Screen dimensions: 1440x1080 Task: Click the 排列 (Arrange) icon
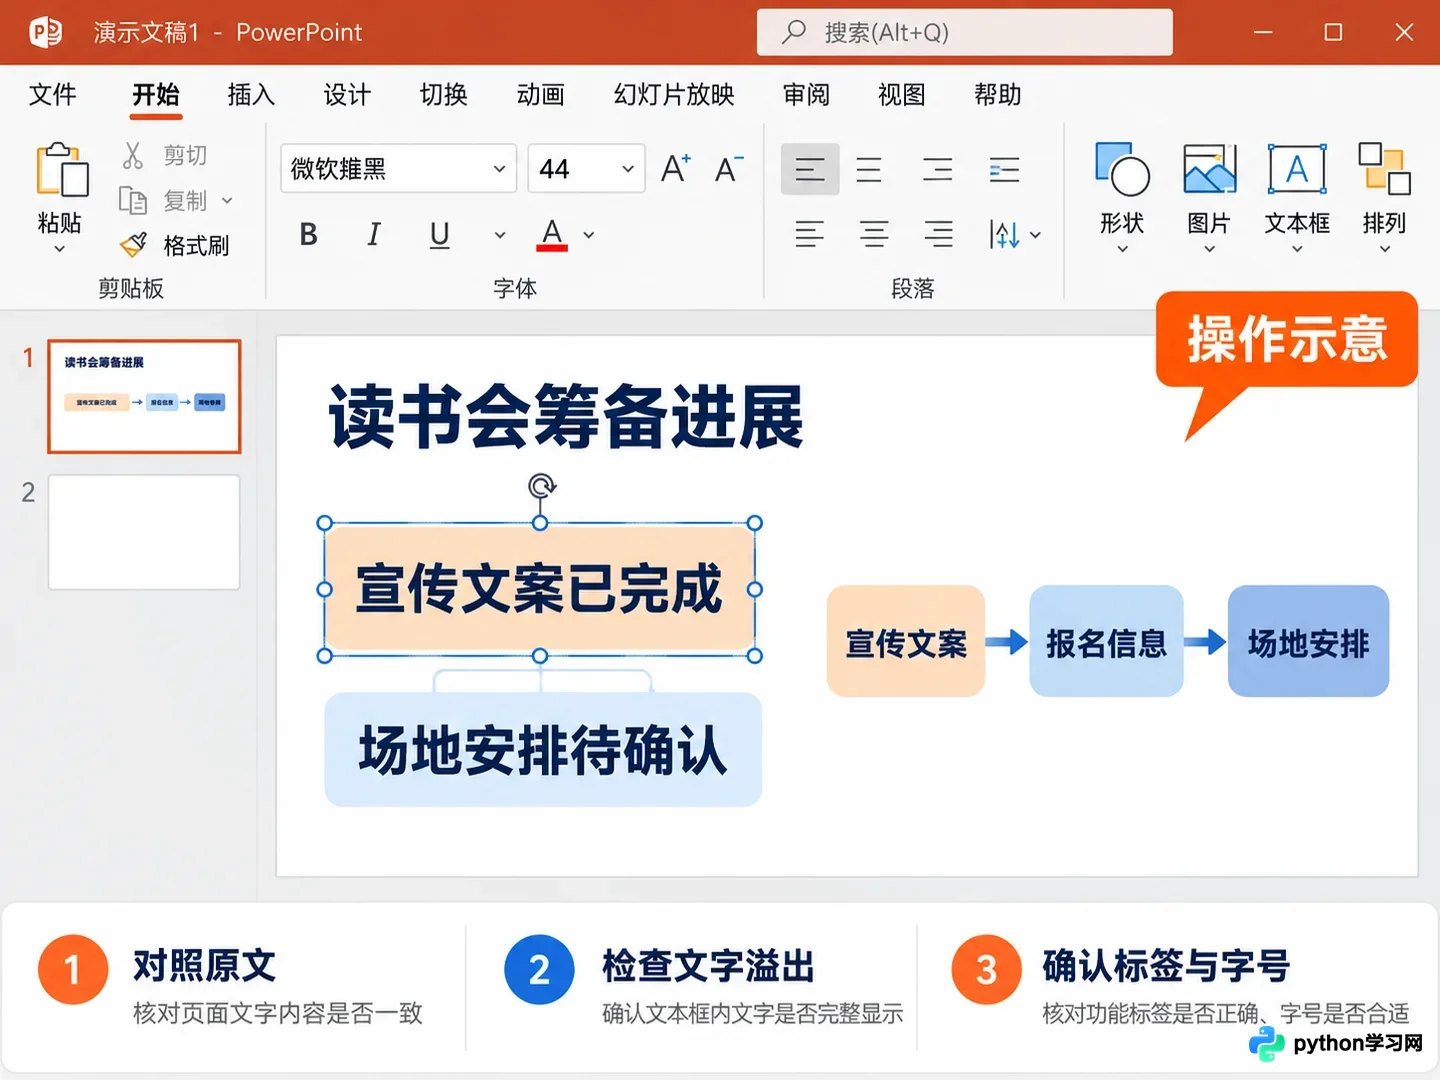(x=1385, y=169)
